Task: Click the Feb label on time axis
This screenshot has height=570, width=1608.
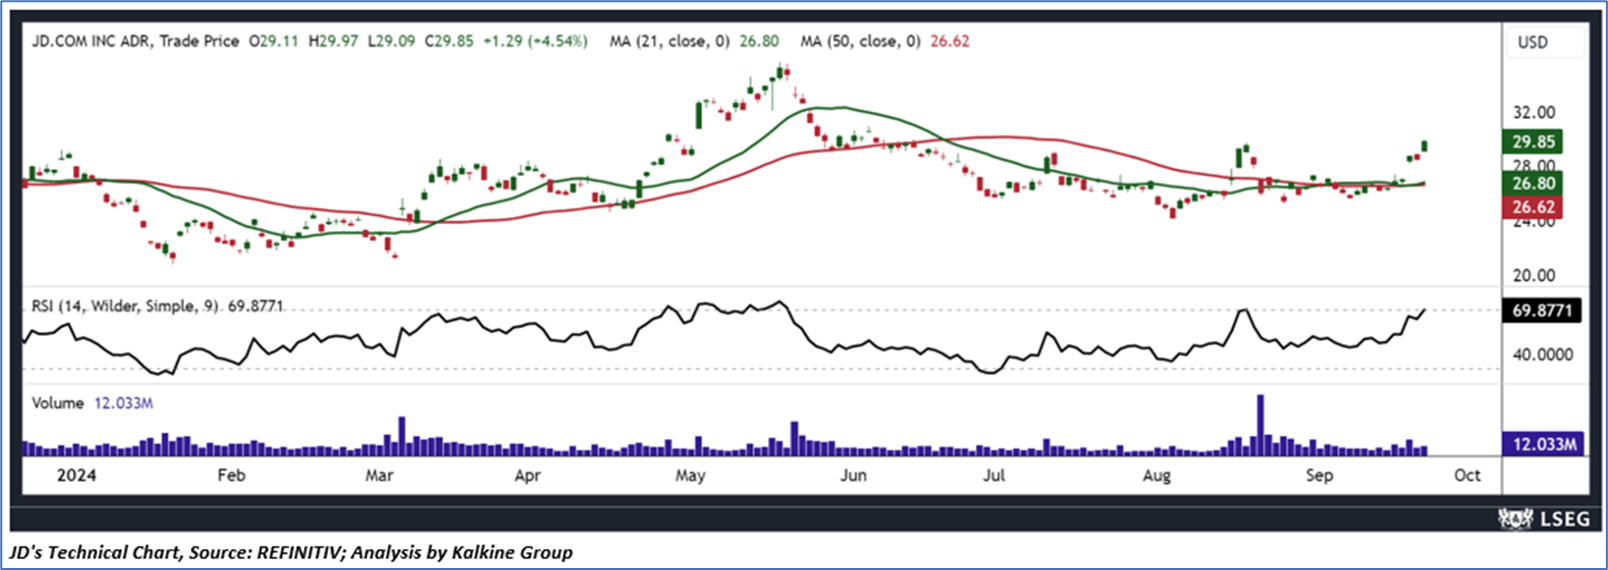Action: [231, 475]
